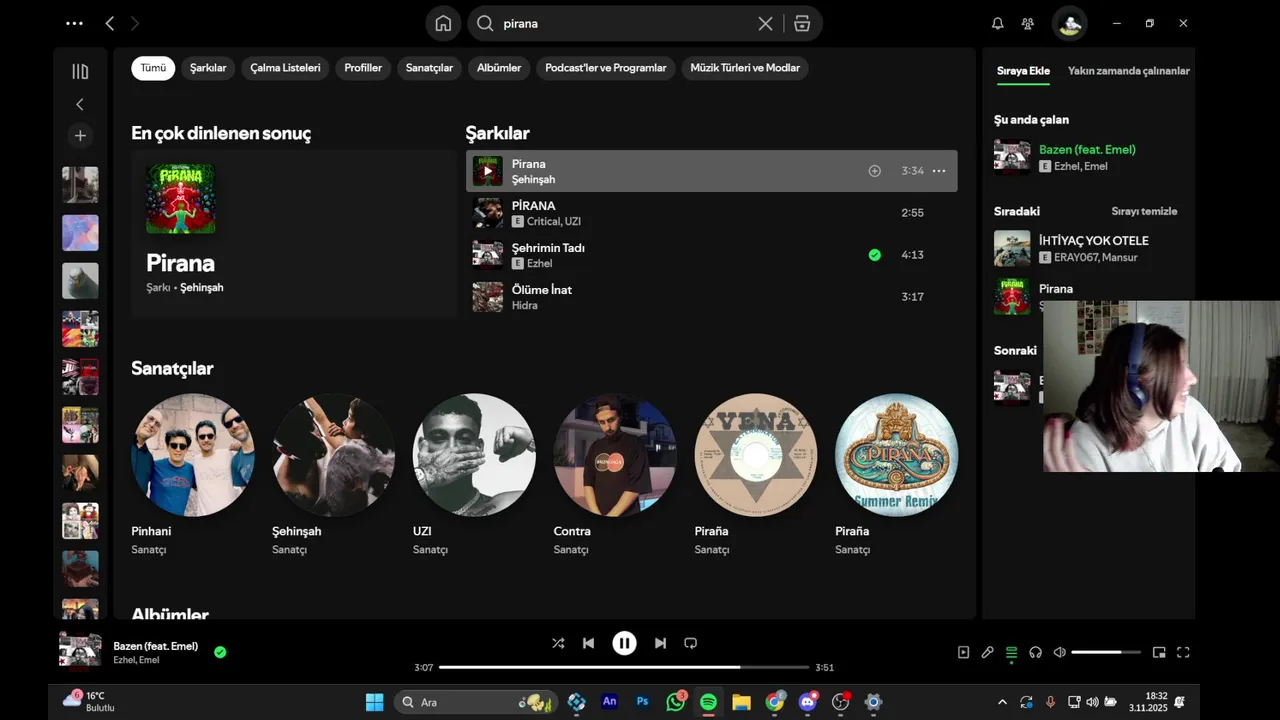Screen dimensions: 1280x720
Task: Open the Ölüme İnat track by Hidra
Action: coord(711,297)
